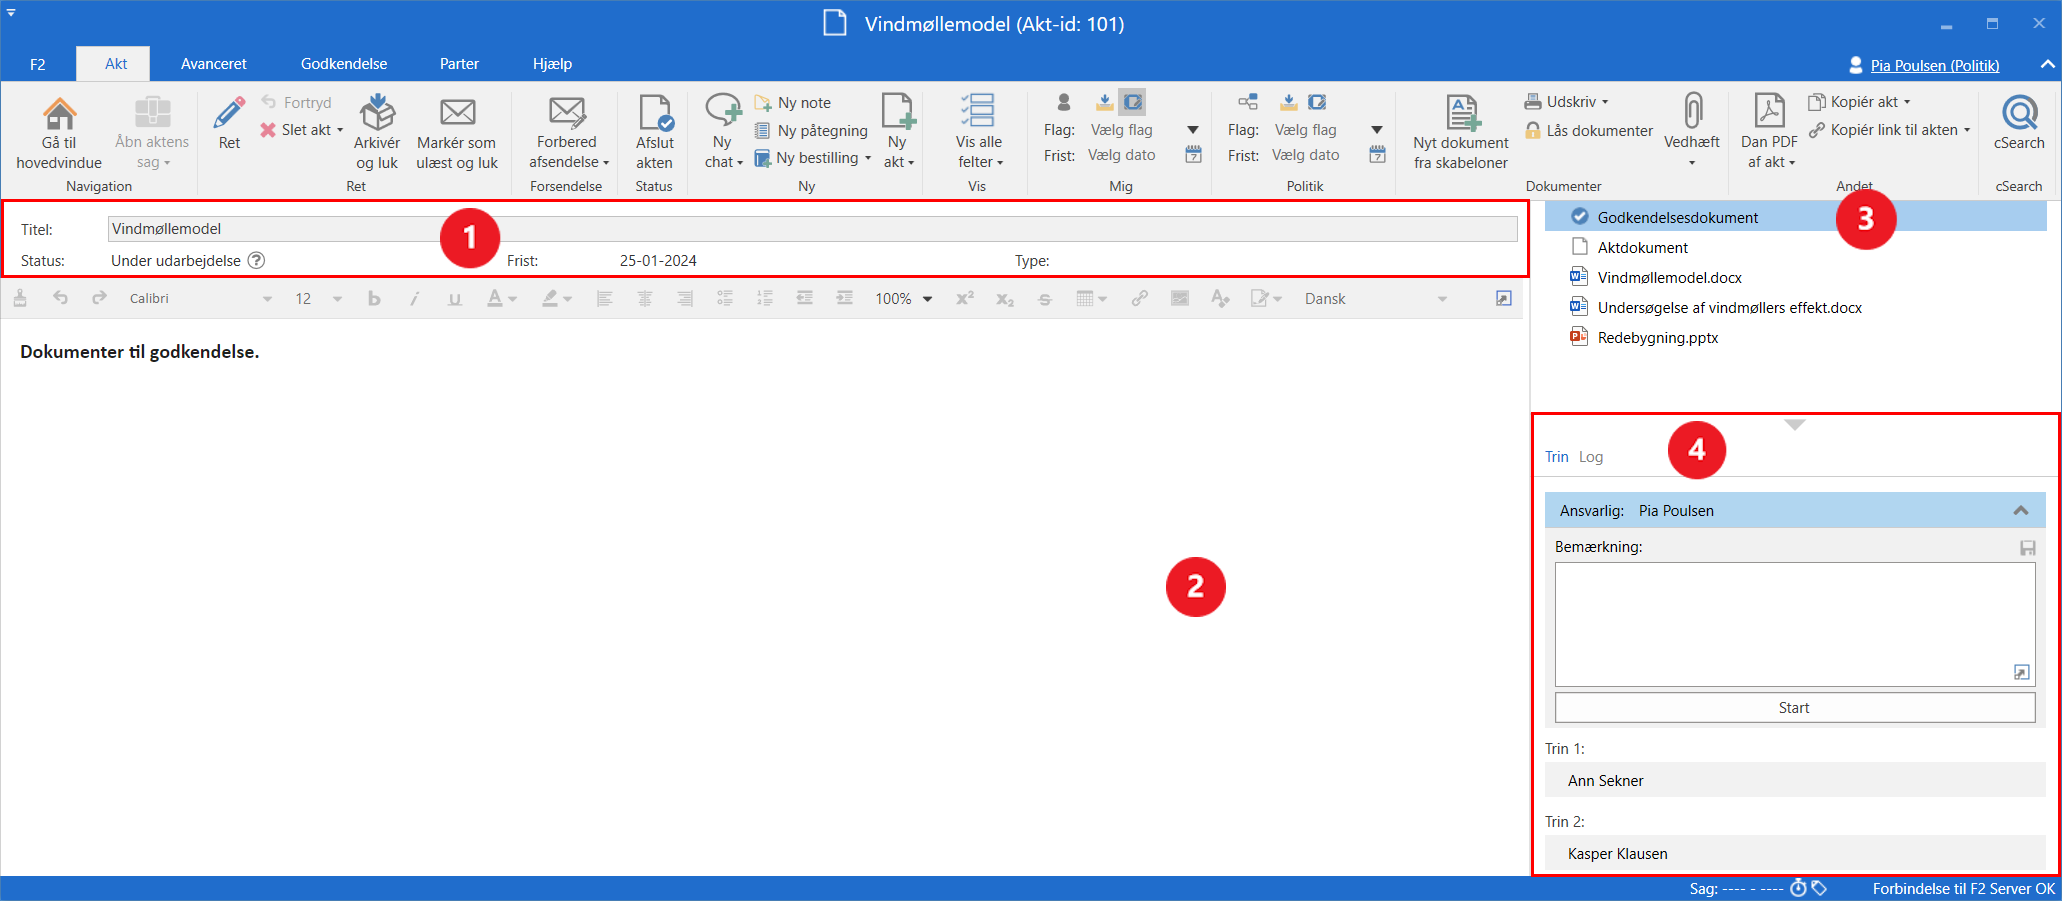Click the Ret pencil icon

click(x=229, y=114)
